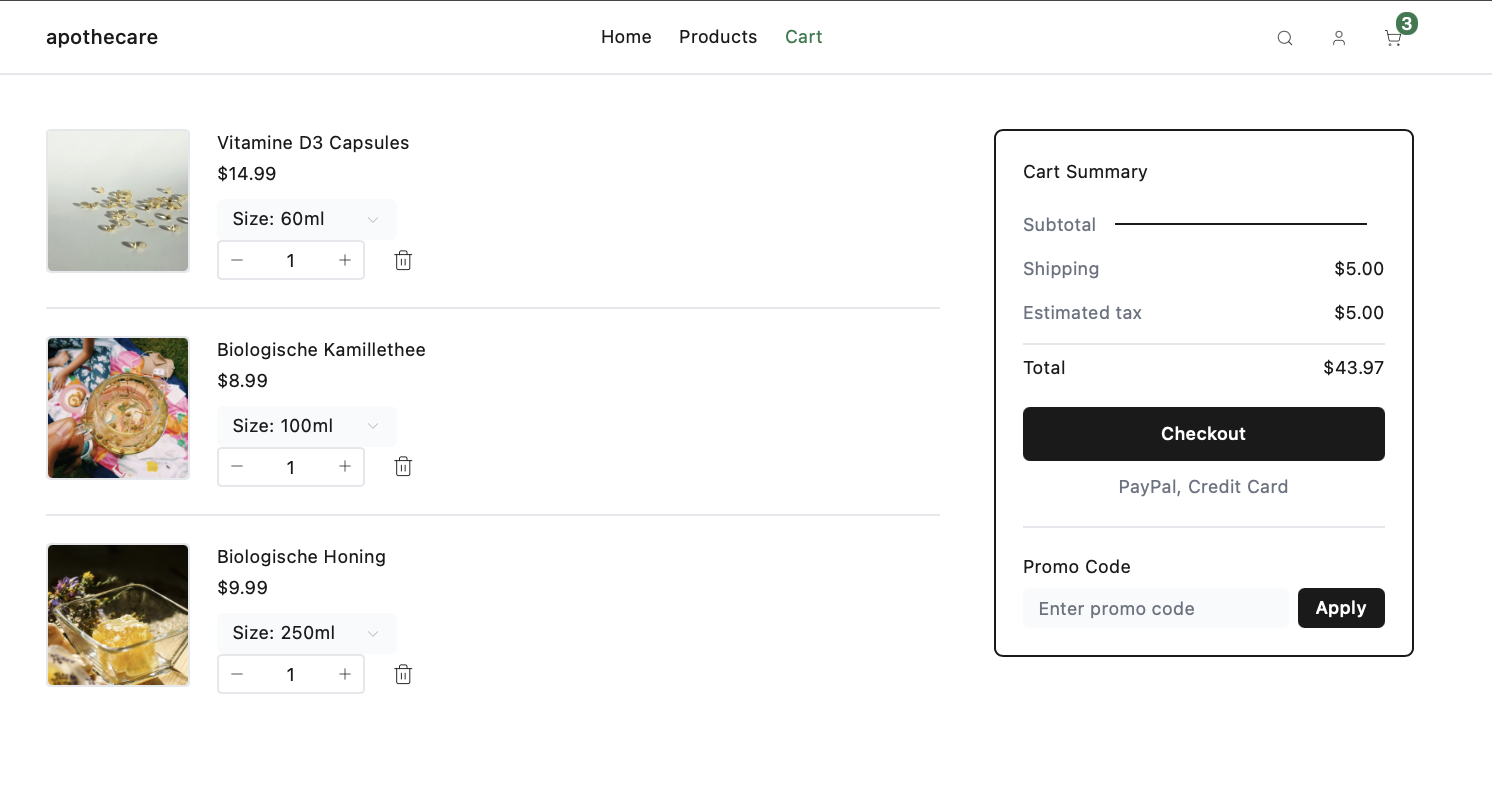The image size is (1492, 787).
Task: Remove Biologische Honing using trash icon
Action: tap(403, 674)
